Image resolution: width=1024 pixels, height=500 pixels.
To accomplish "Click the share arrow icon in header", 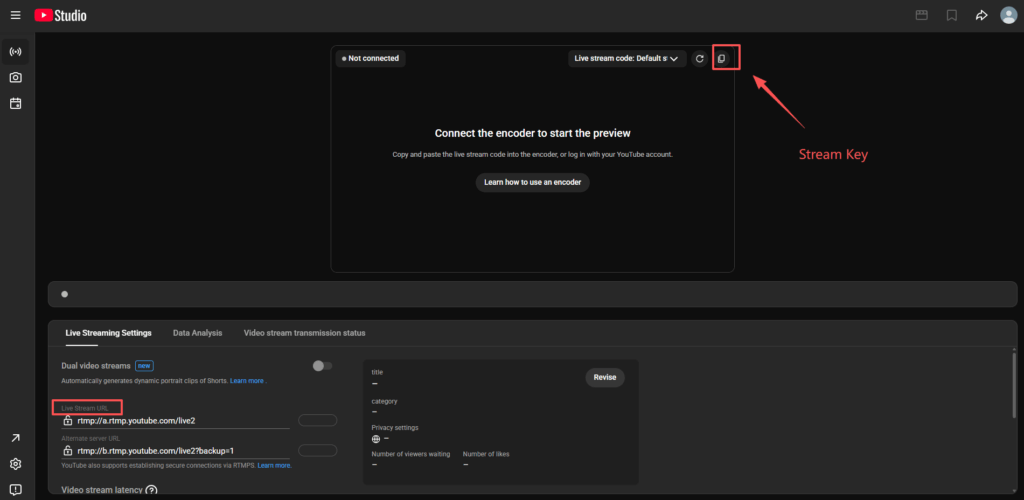I will click(981, 15).
